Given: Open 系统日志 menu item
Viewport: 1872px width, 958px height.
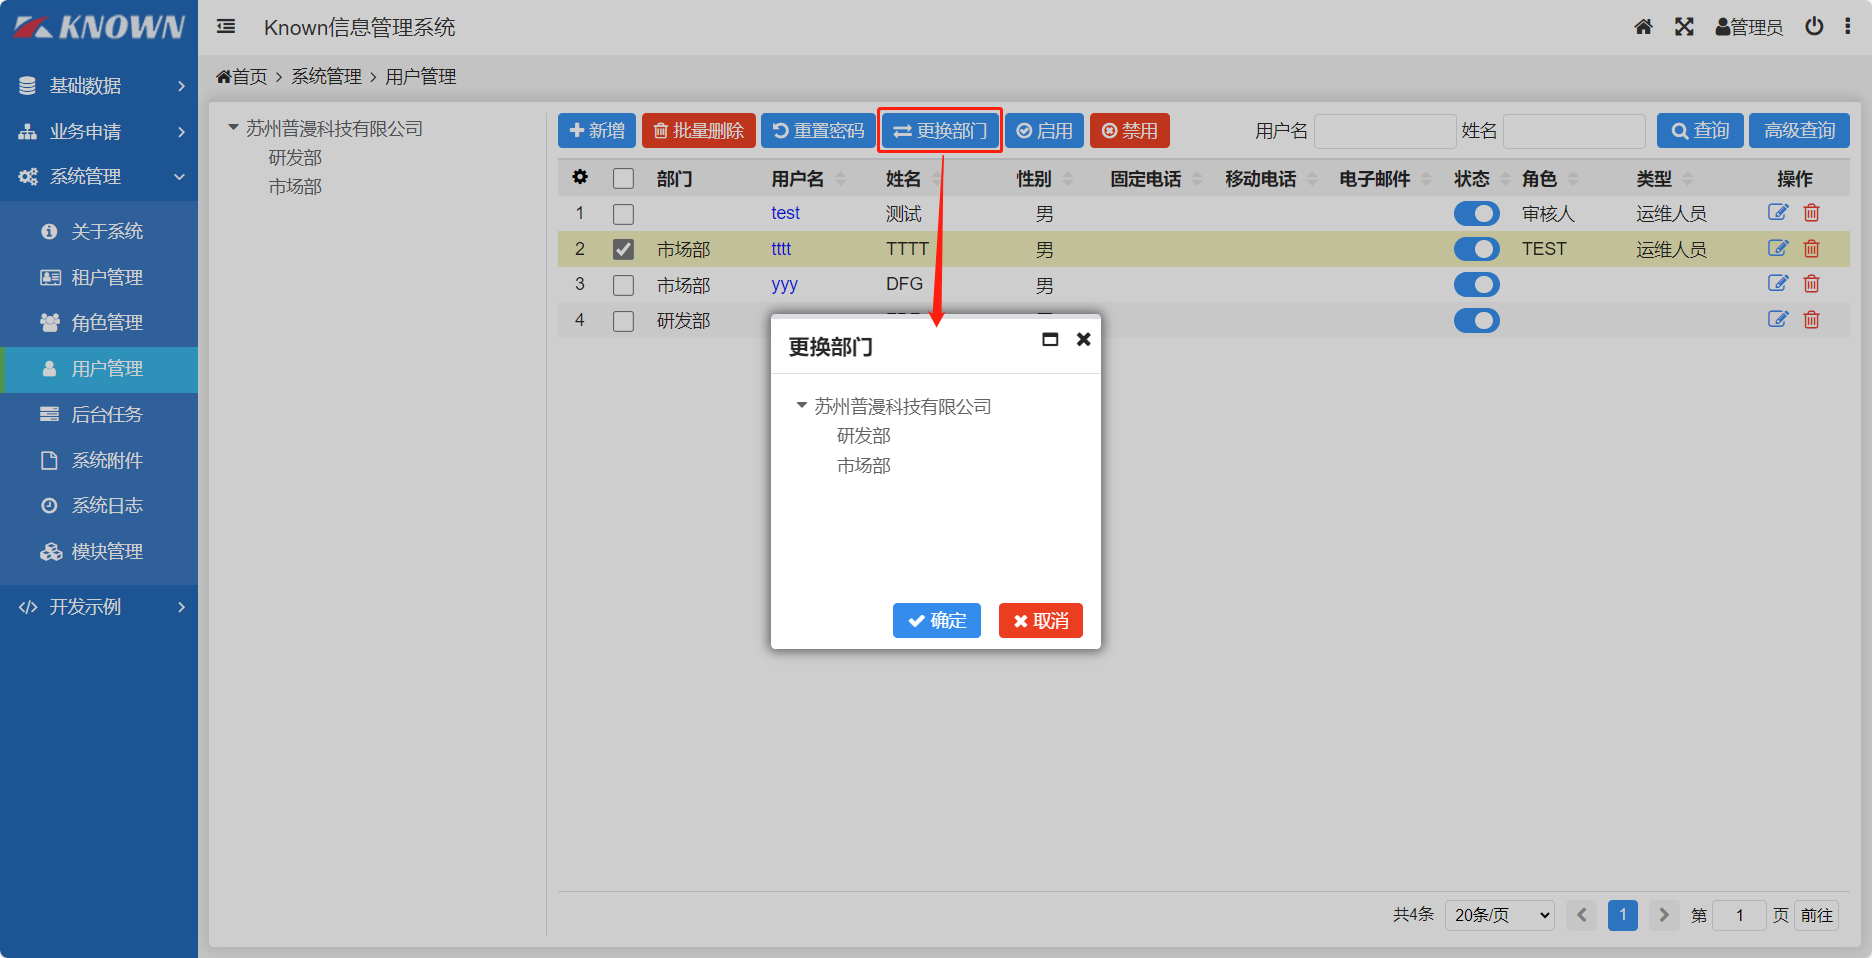Looking at the screenshot, I should tap(99, 506).
